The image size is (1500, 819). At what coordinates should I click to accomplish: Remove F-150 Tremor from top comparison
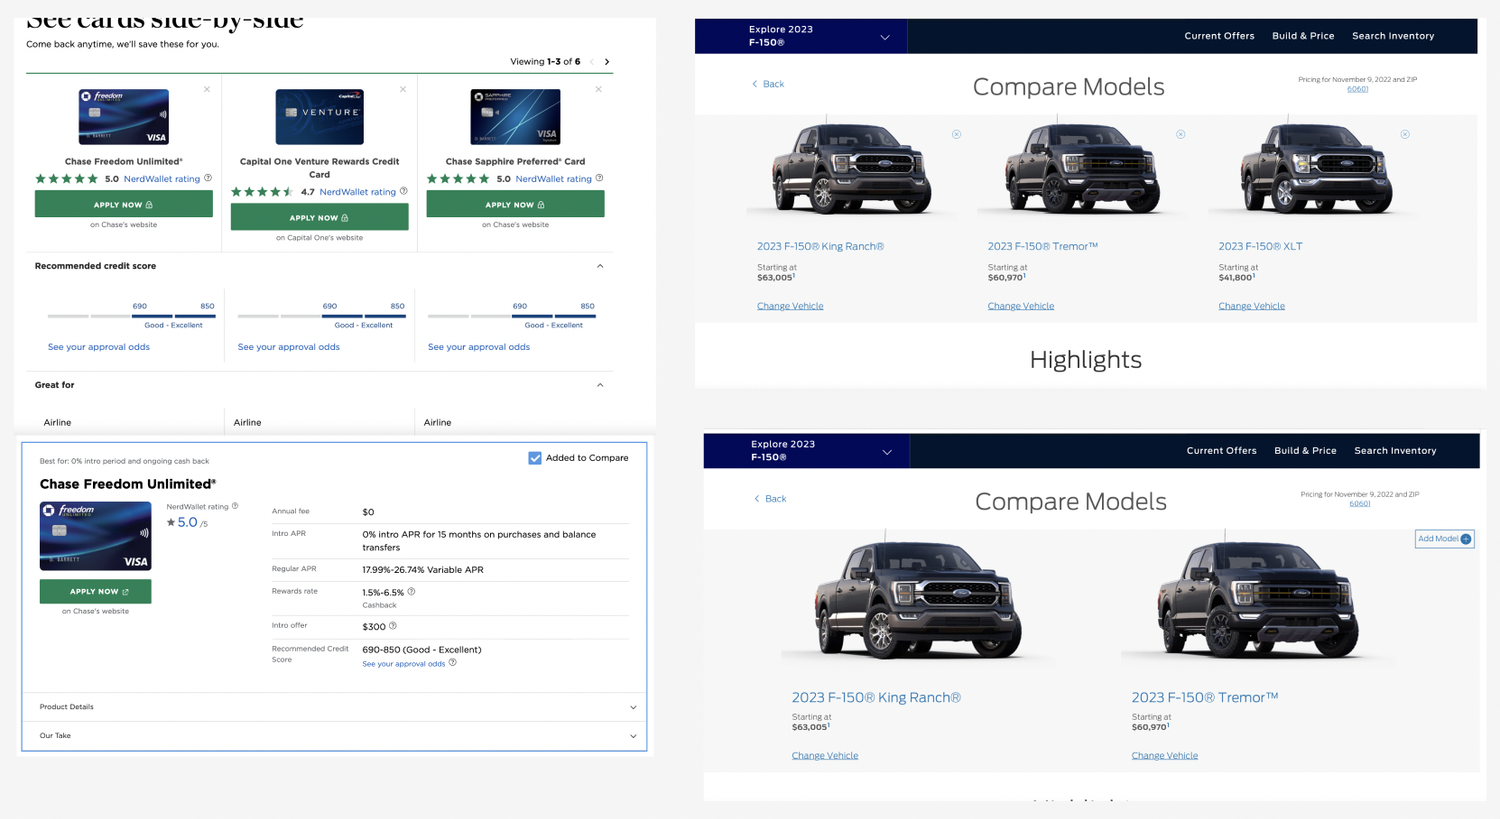[x=1181, y=134]
